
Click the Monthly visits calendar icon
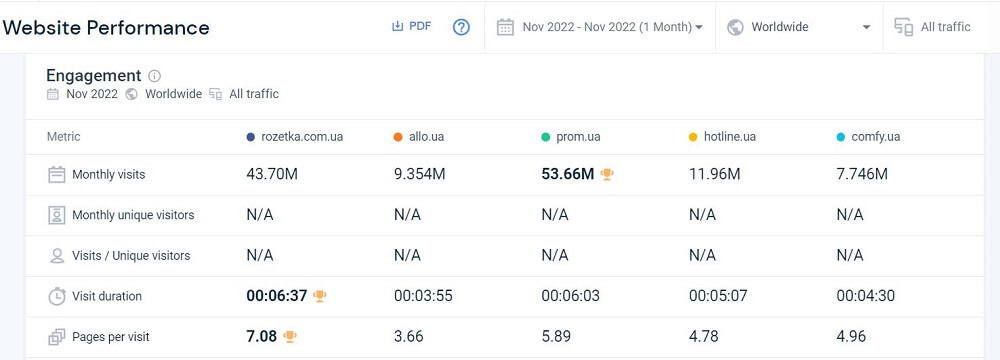tap(57, 174)
